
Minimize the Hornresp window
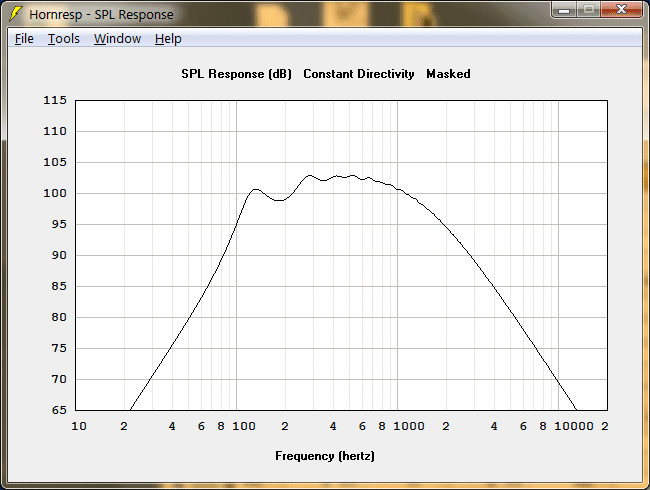click(564, 10)
